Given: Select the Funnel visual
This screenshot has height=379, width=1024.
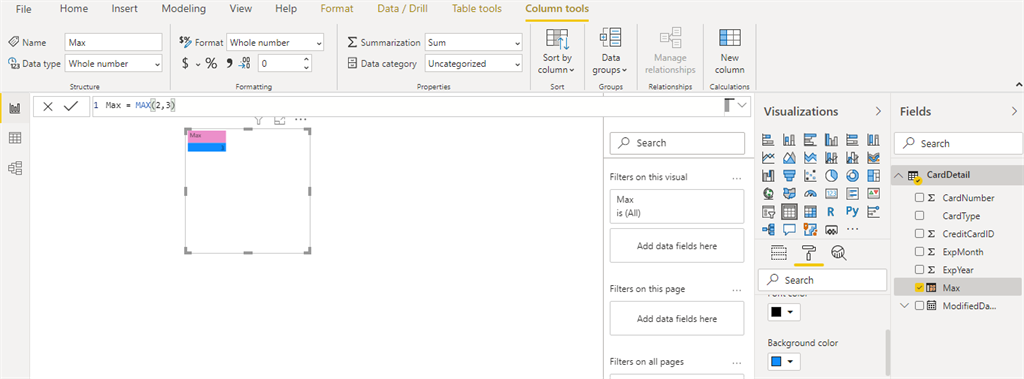Looking at the screenshot, I should tap(789, 175).
